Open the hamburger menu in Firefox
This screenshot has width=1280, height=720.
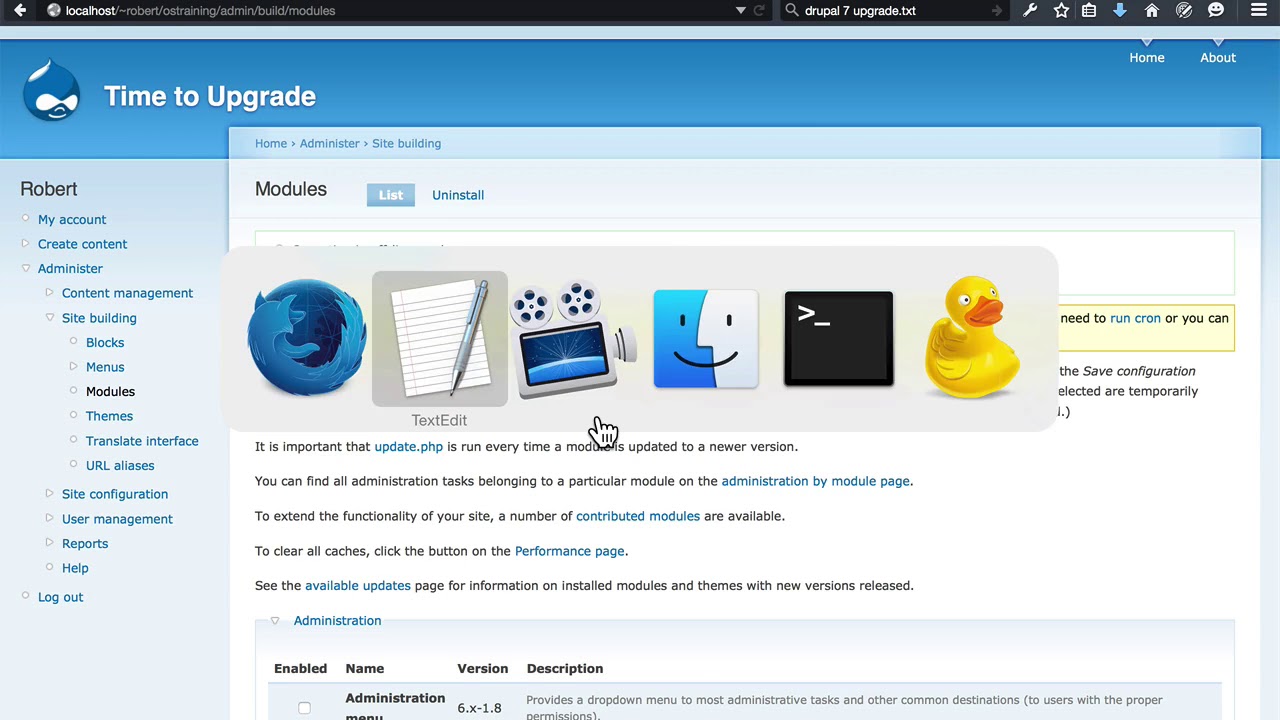pos(1258,10)
